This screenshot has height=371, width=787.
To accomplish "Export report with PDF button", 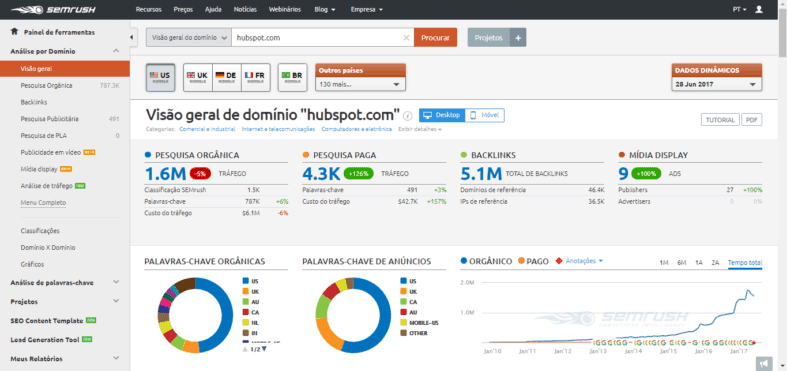I will pyautogui.click(x=751, y=120).
